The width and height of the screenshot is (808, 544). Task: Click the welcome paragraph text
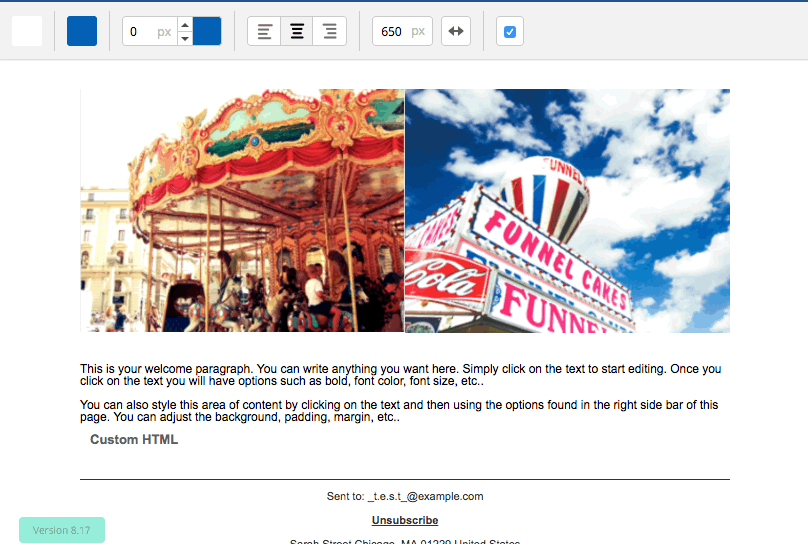400,375
